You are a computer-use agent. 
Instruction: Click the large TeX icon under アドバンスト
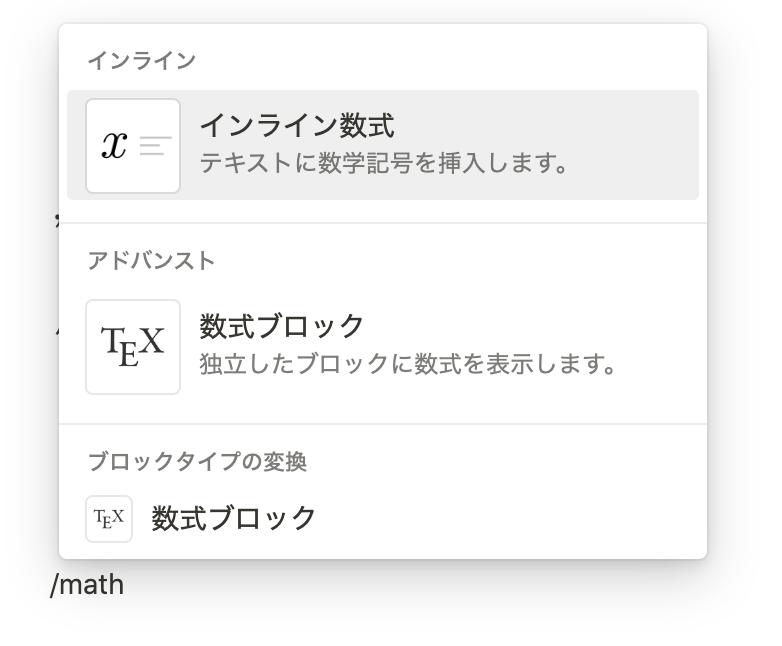tap(133, 347)
